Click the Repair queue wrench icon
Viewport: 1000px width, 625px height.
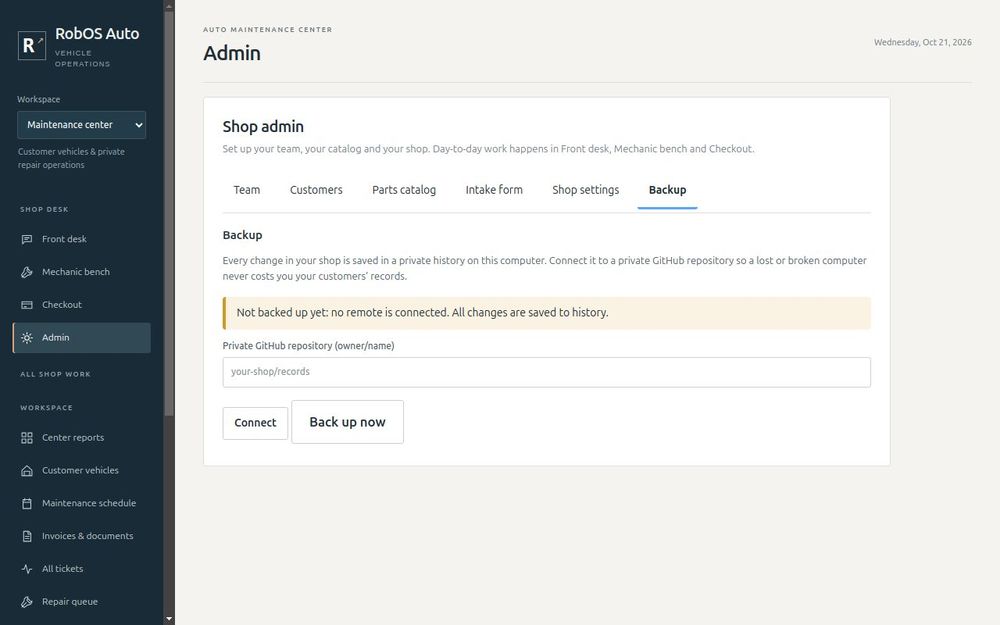(x=27, y=602)
